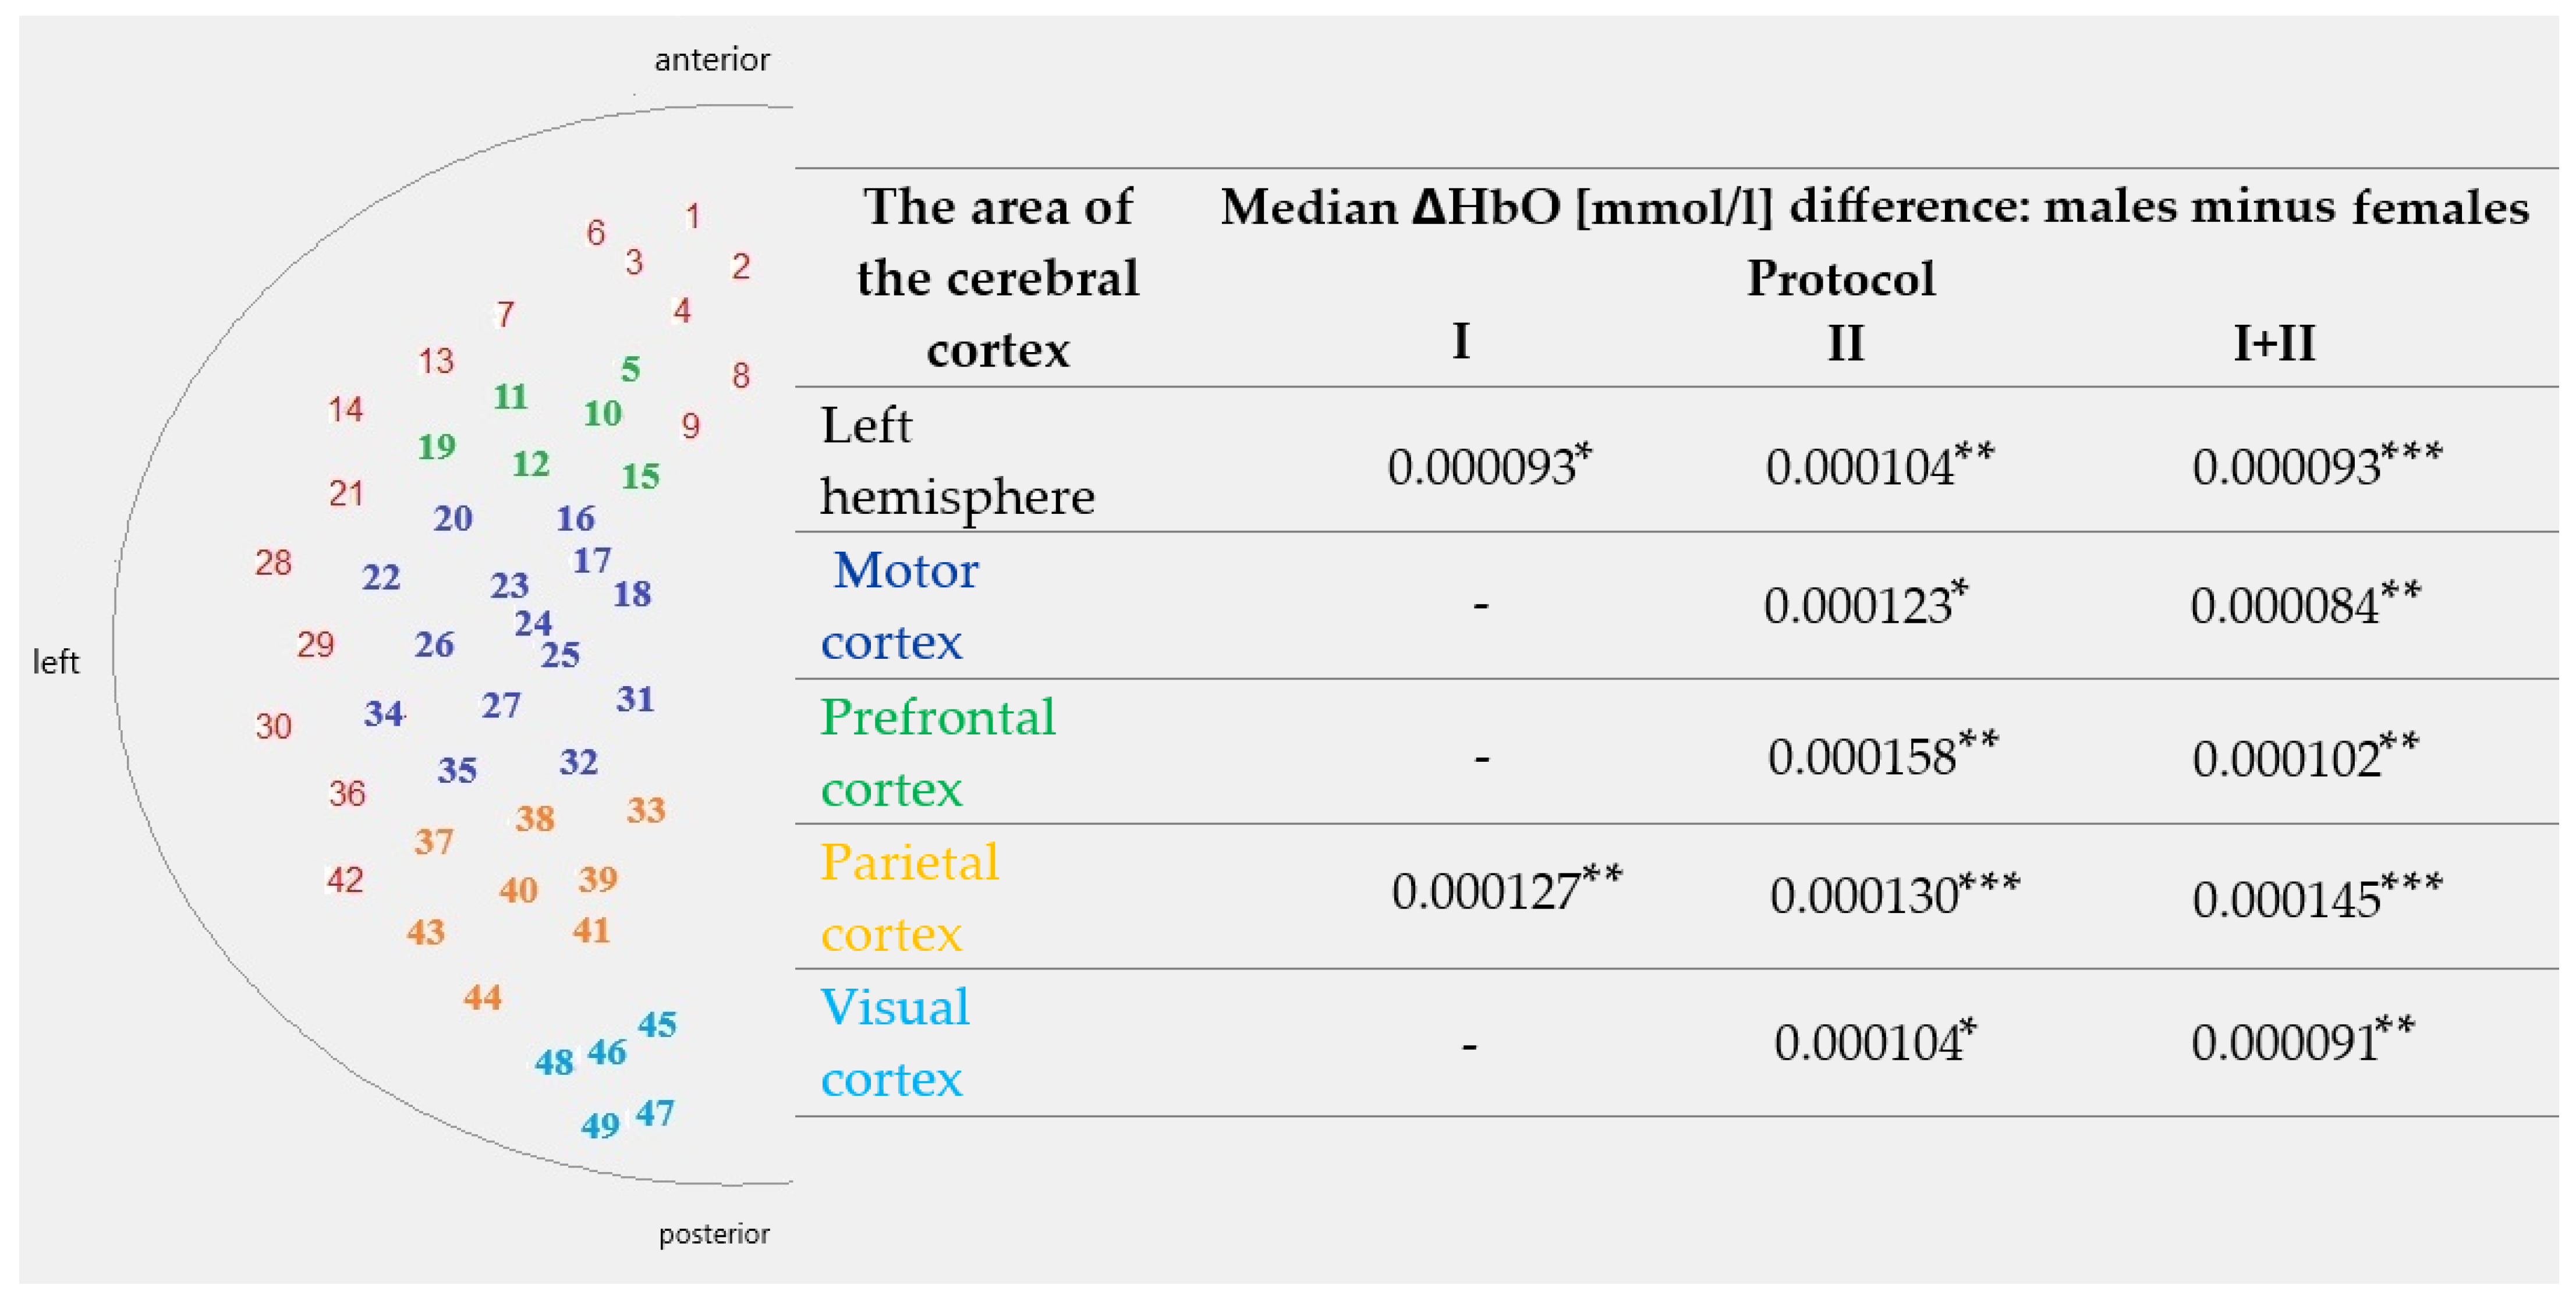The width and height of the screenshot is (2576, 1303).
Task: Click the Visual cortex value 0.000091
Action: 2285,1043
